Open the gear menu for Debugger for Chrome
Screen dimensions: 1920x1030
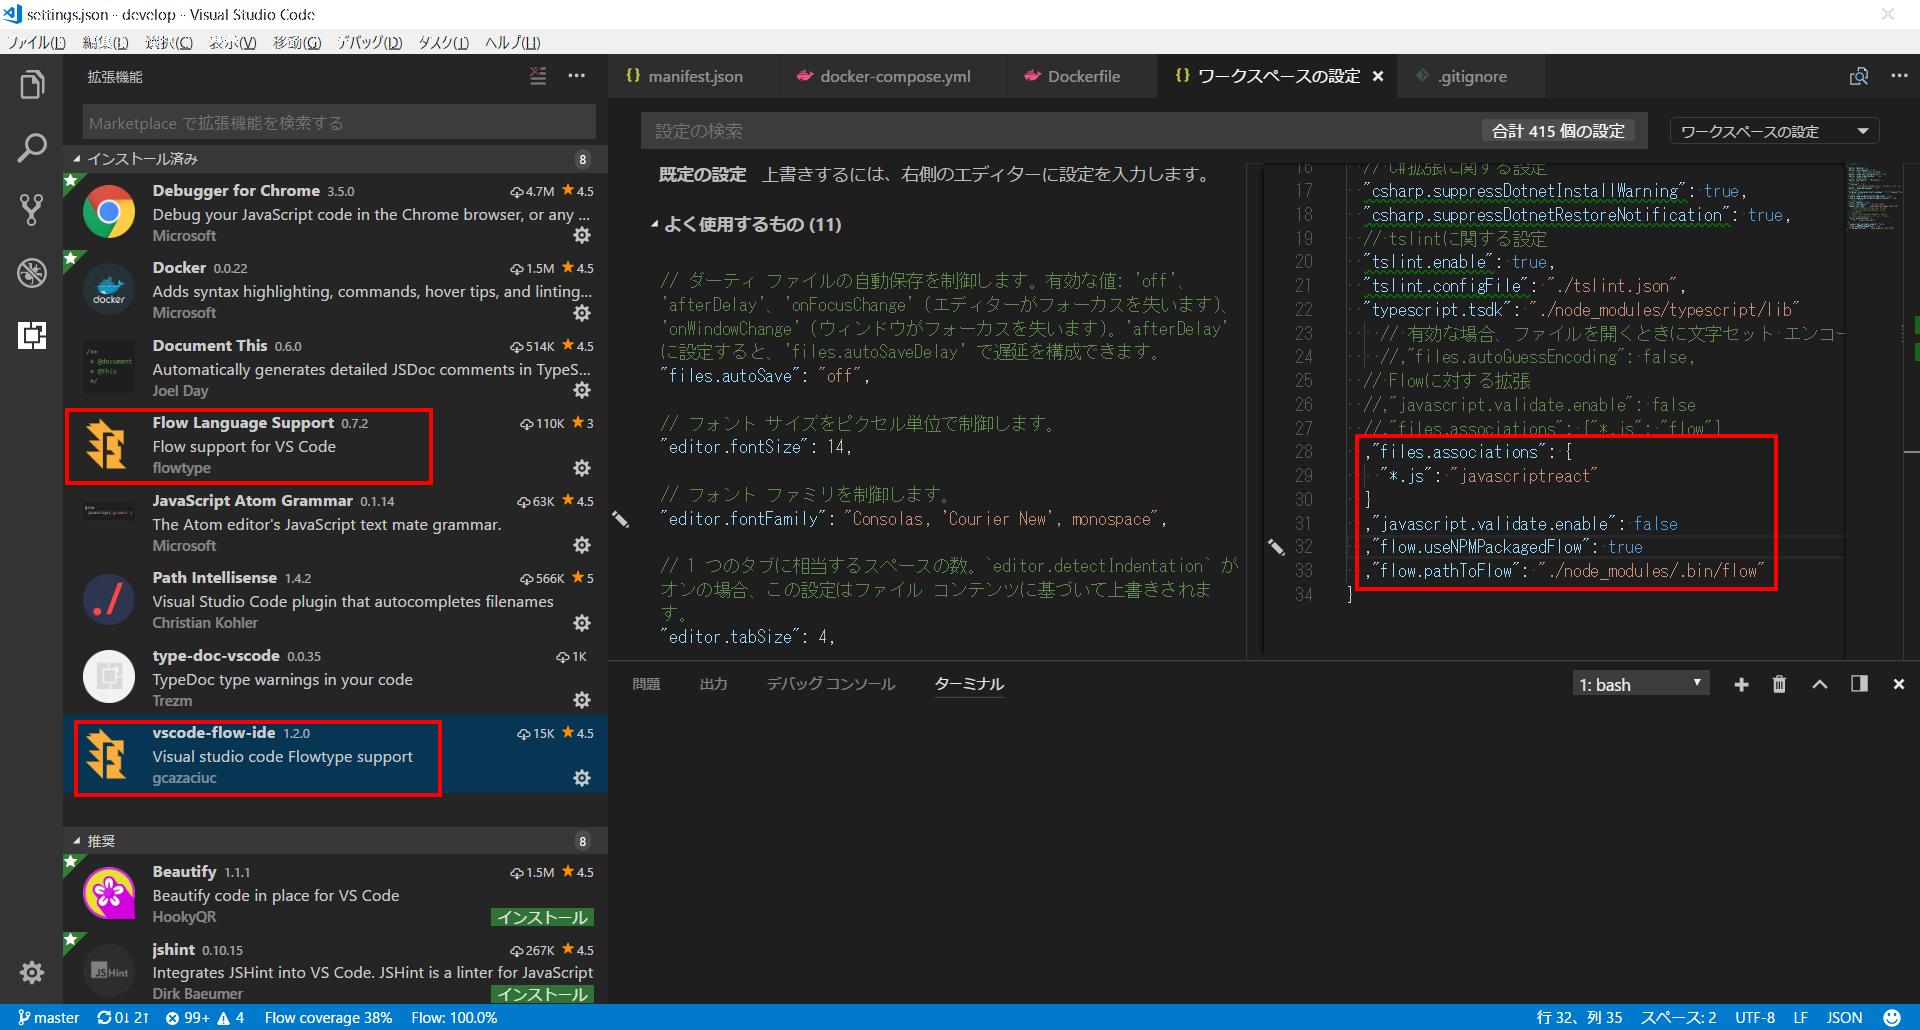582,235
